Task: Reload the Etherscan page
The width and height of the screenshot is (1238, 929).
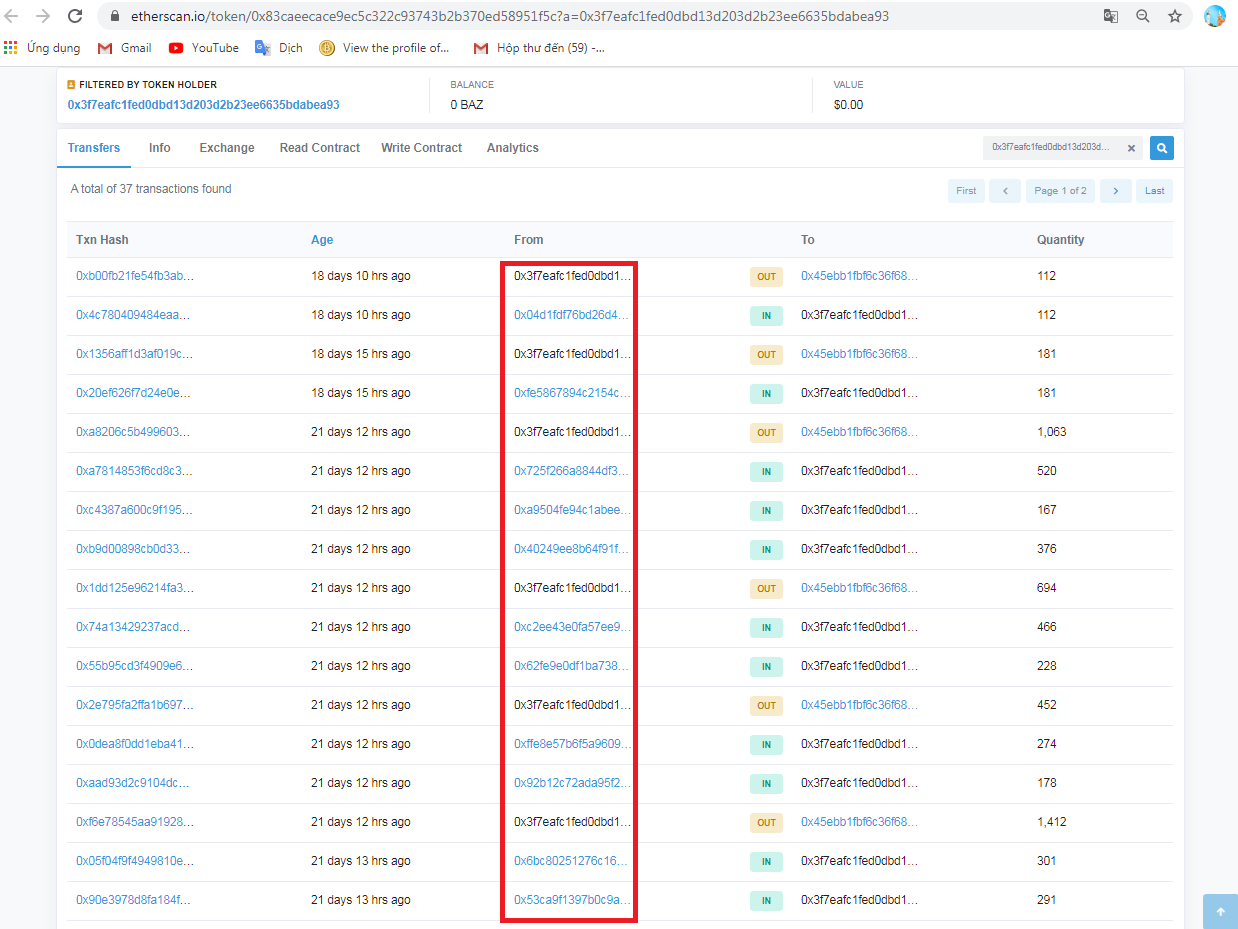Action: pos(75,16)
